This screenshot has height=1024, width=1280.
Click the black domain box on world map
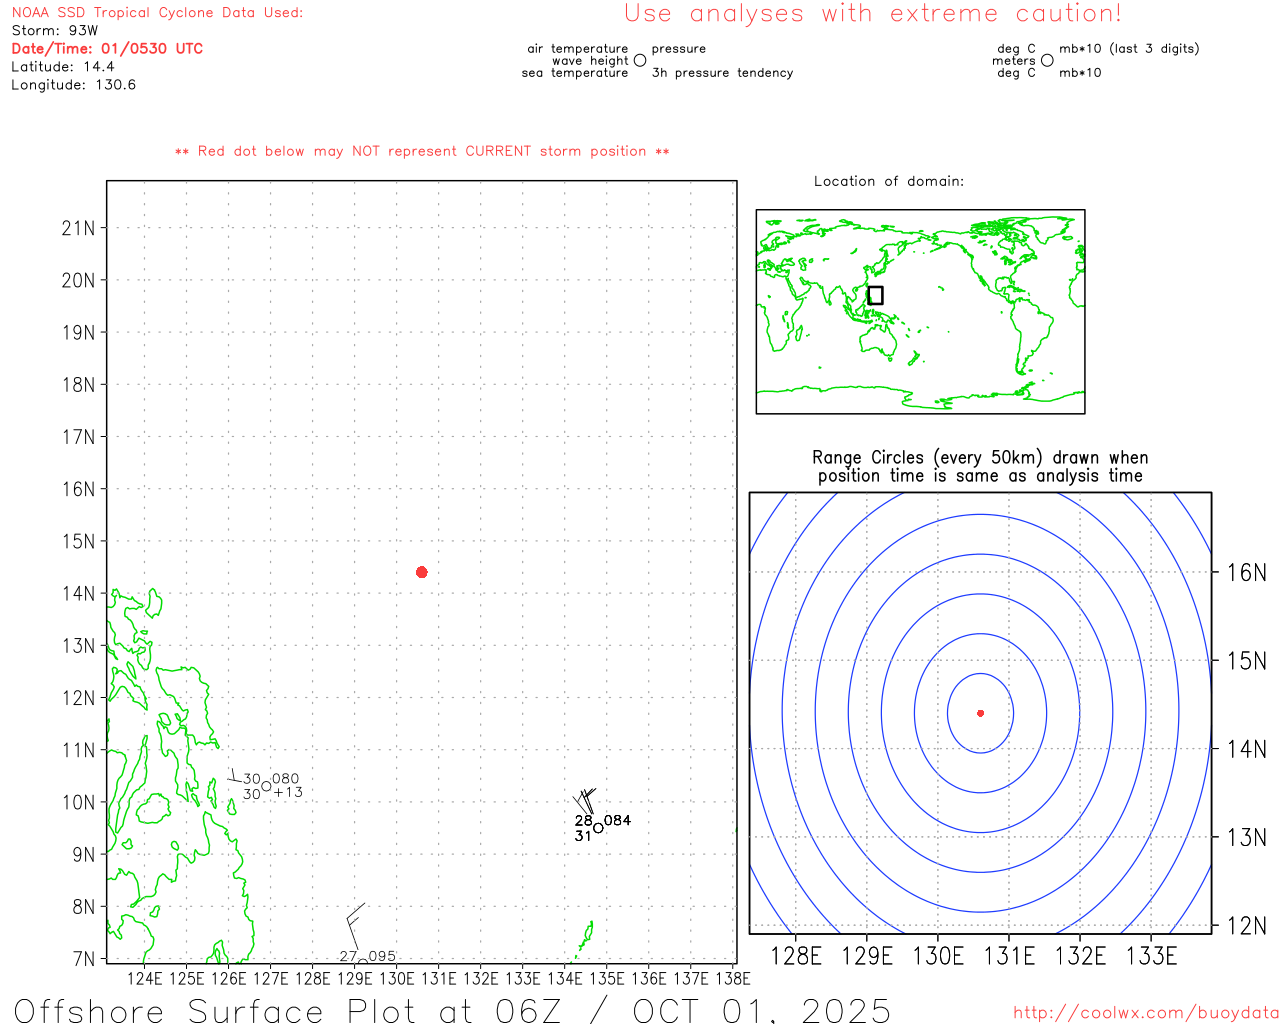(x=875, y=295)
